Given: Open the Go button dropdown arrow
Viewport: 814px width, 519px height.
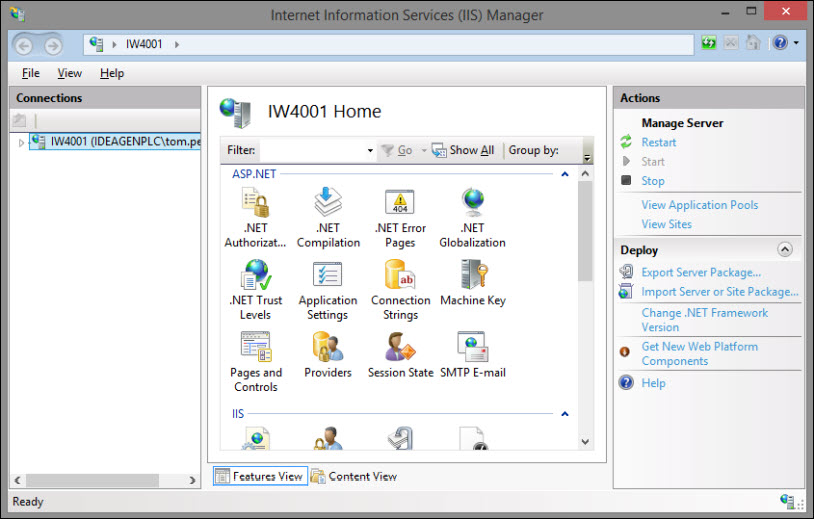Looking at the screenshot, I should (x=424, y=151).
